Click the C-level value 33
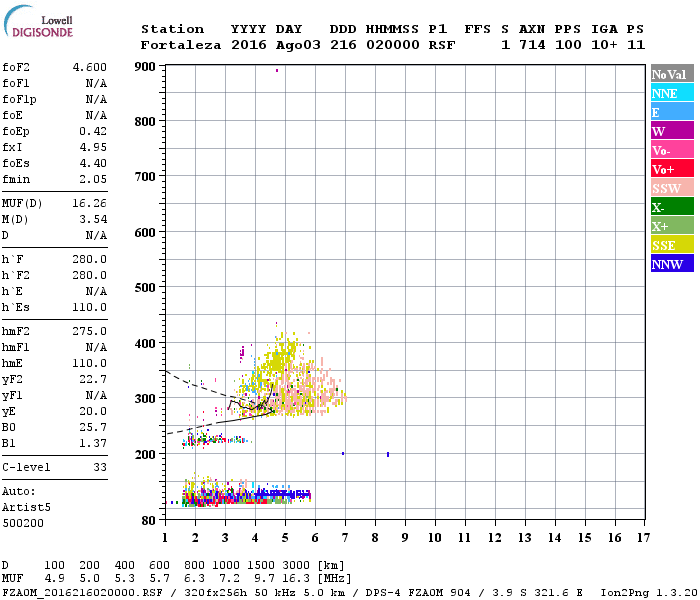Image resolution: width=700 pixels, height=600 pixels. tap(100, 467)
